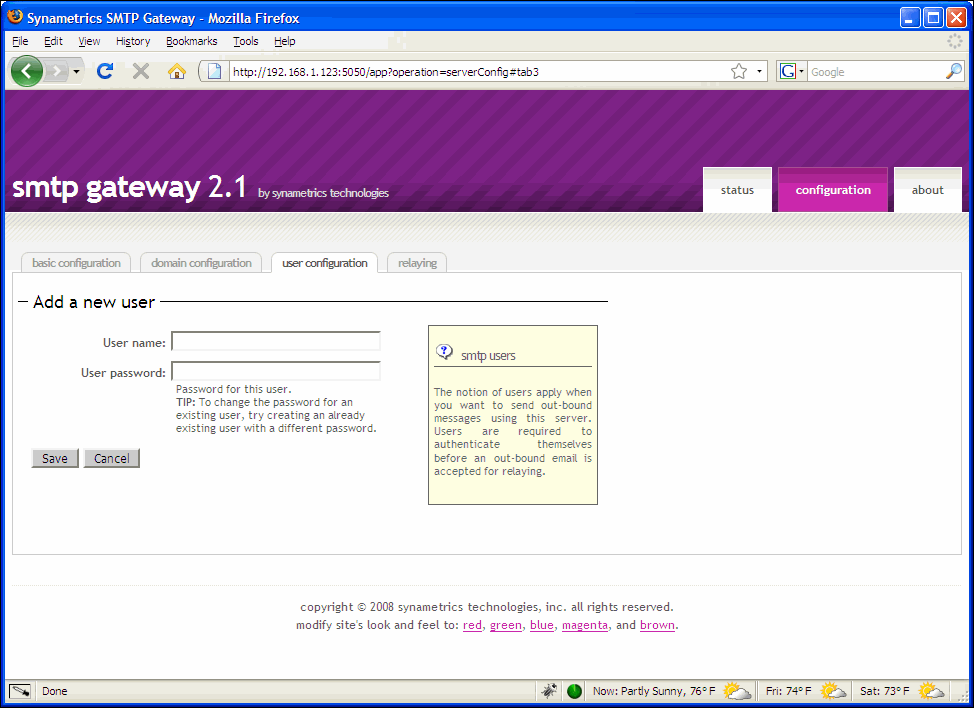Image resolution: width=974 pixels, height=708 pixels.
Task: Open the address bar history dropdown
Action: tap(759, 71)
